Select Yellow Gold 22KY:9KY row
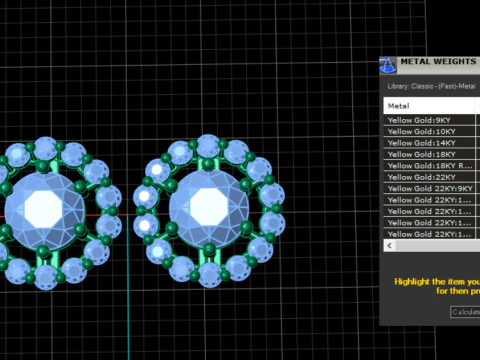 coord(429,188)
